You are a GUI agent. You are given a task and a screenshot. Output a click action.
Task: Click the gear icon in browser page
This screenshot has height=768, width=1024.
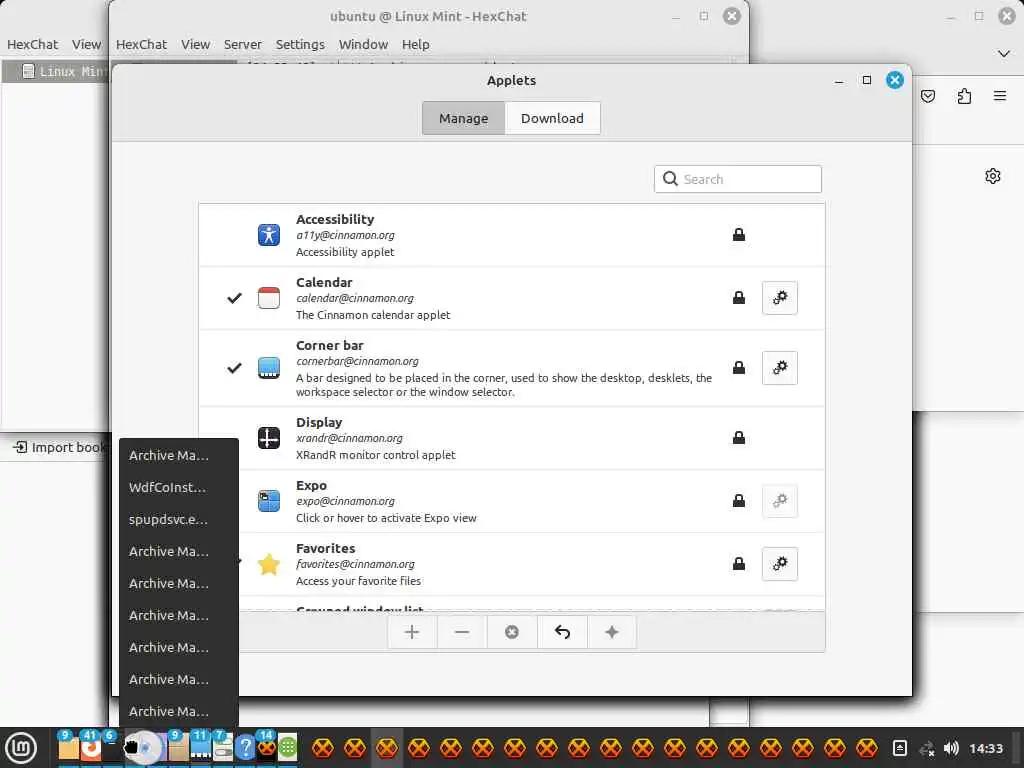993,176
